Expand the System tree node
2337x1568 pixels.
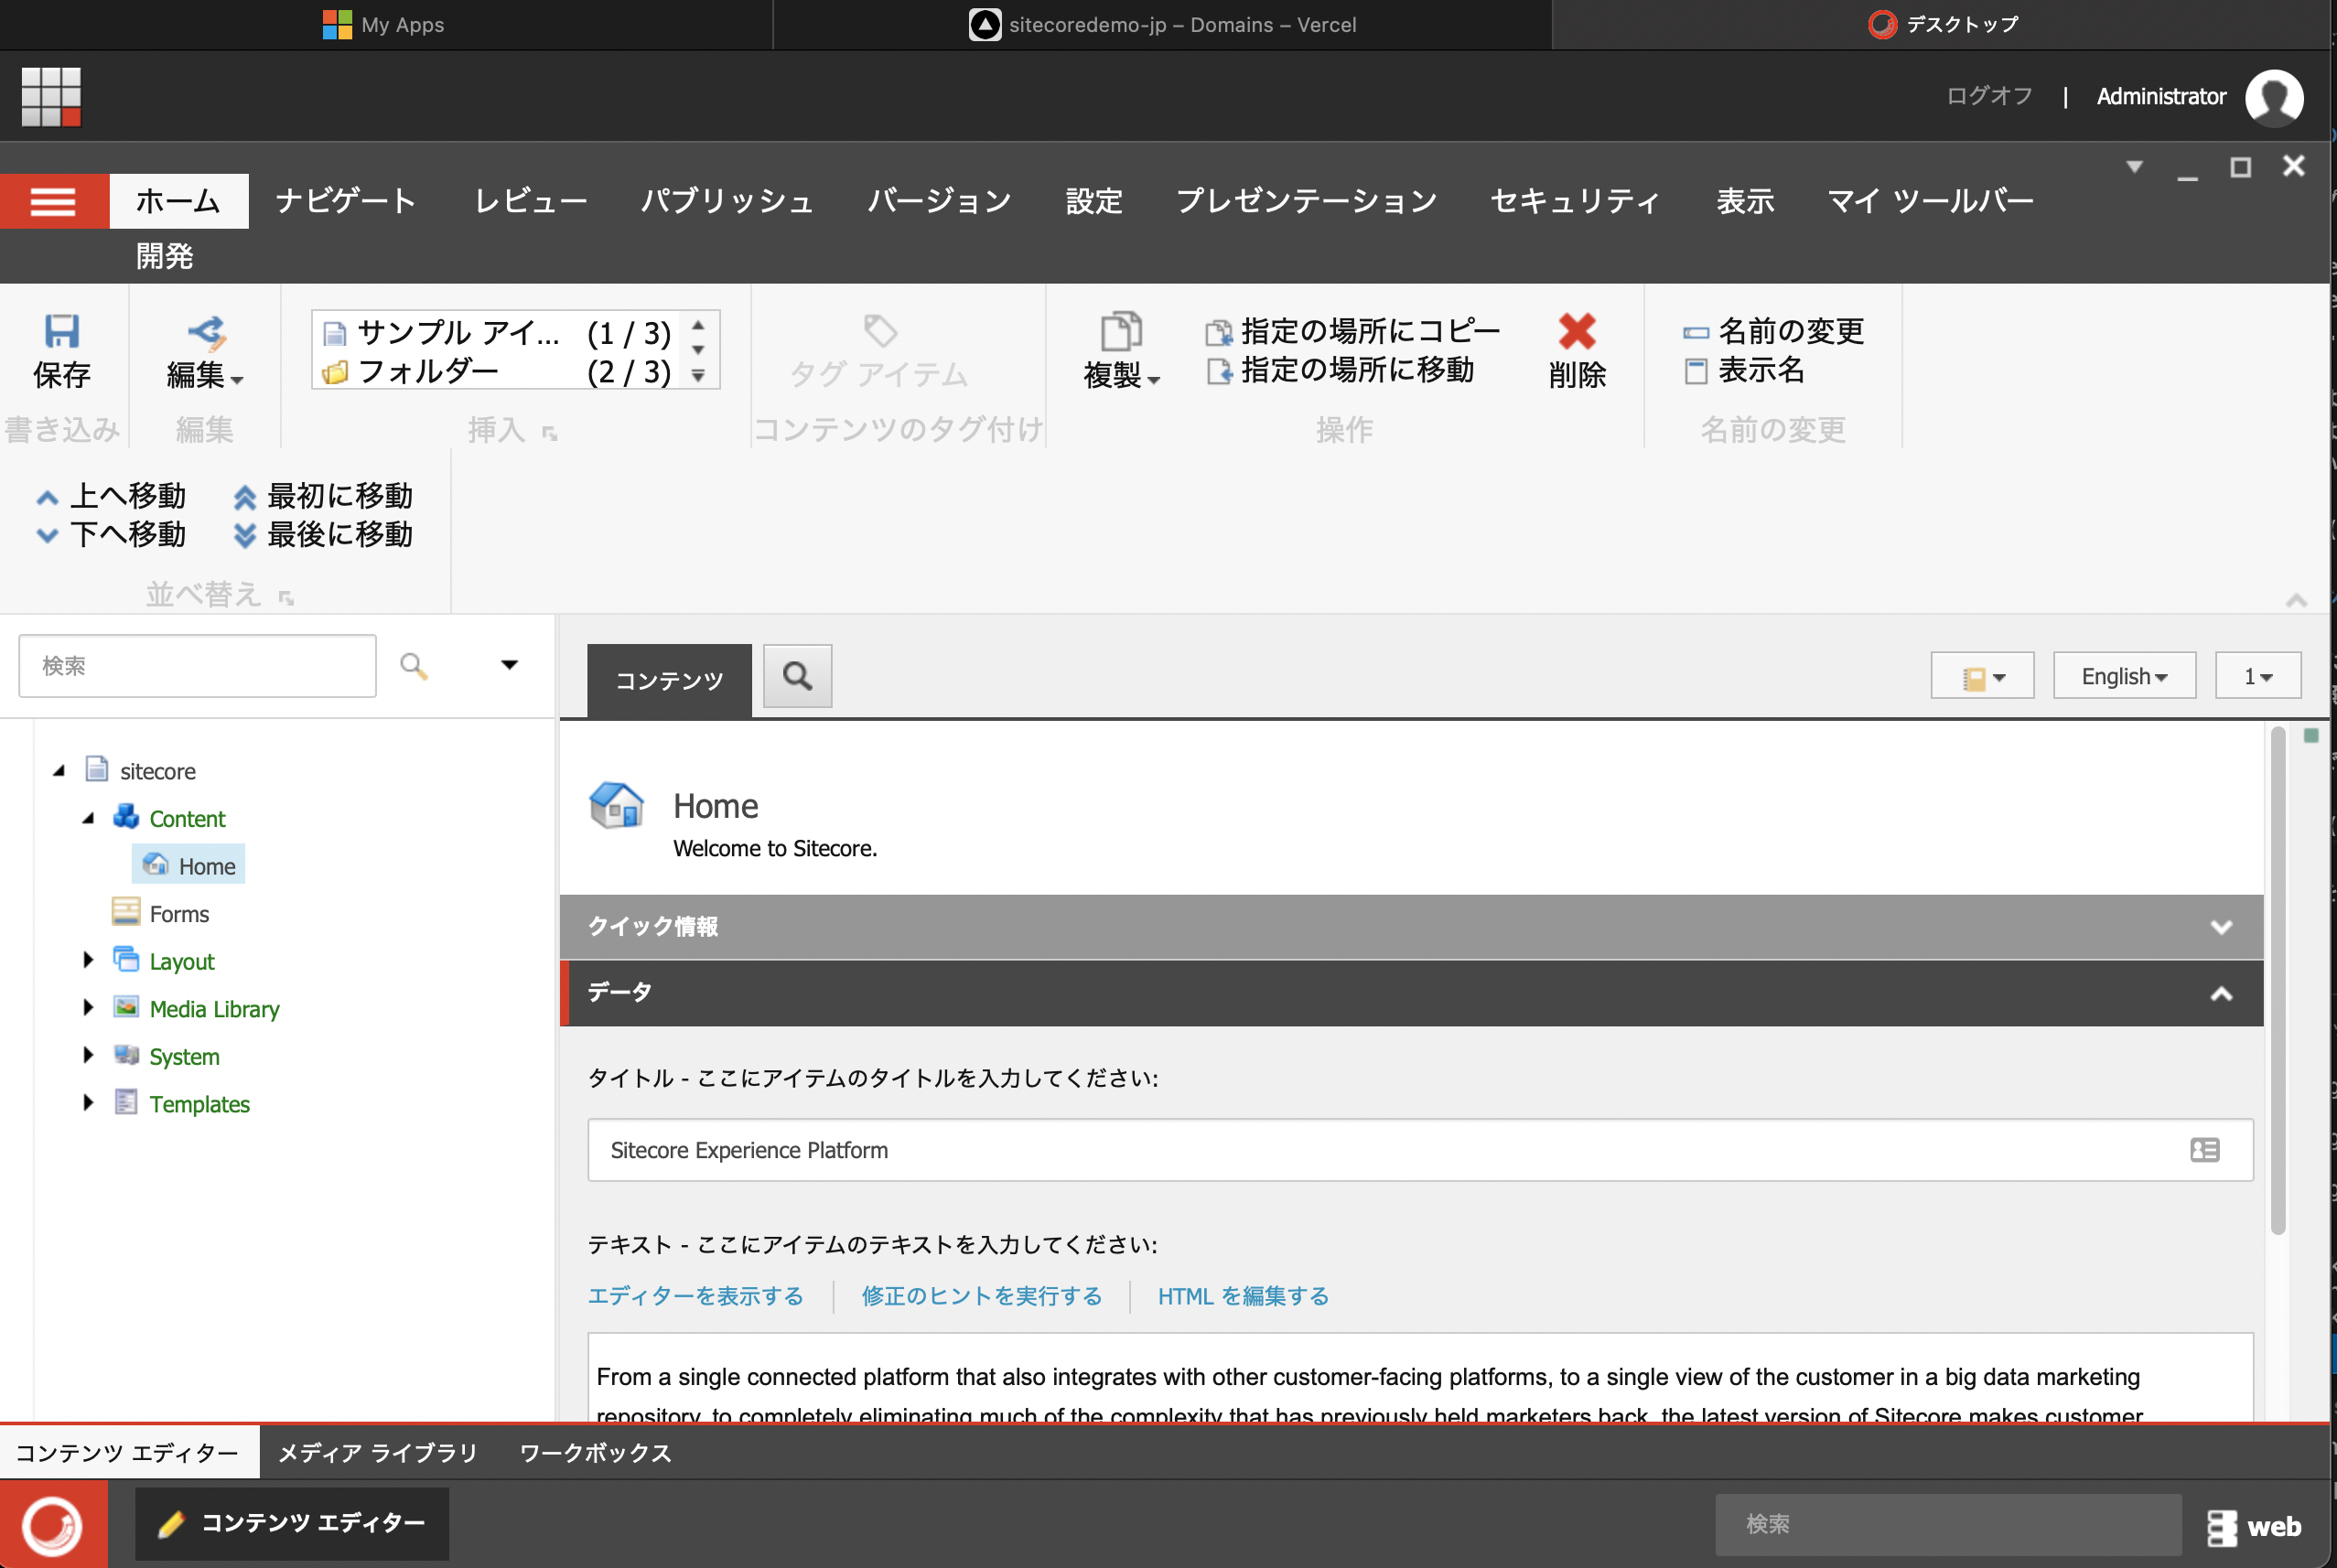pos(88,1055)
